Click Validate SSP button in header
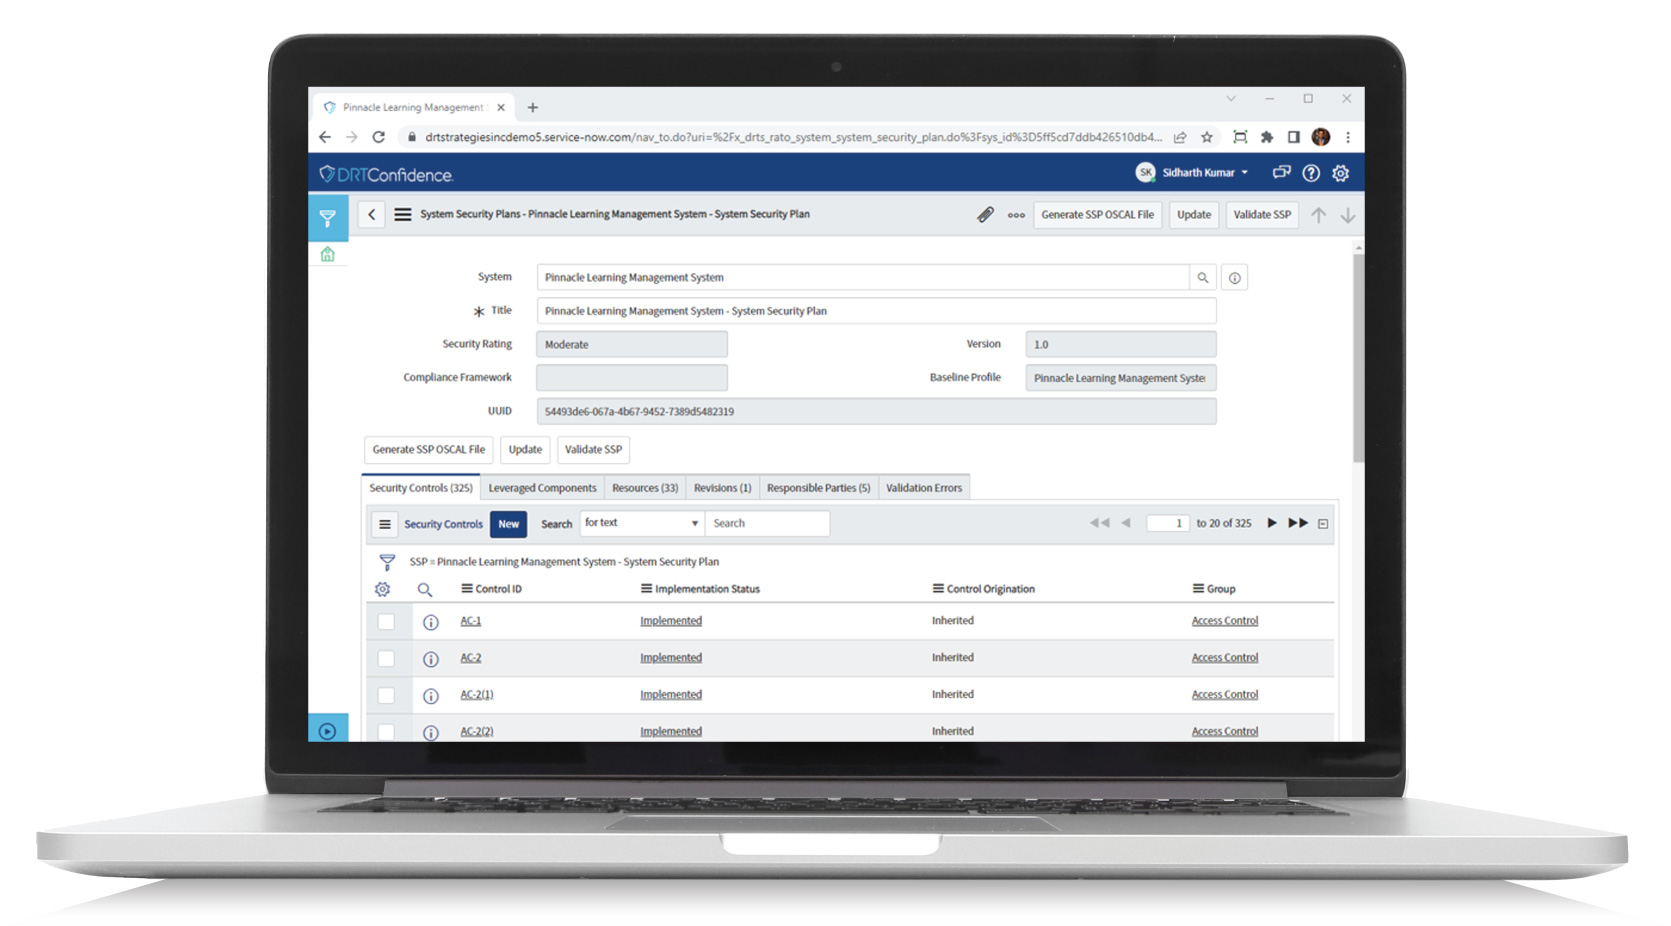Viewport: 1671px width, 926px height. pyautogui.click(x=1262, y=215)
